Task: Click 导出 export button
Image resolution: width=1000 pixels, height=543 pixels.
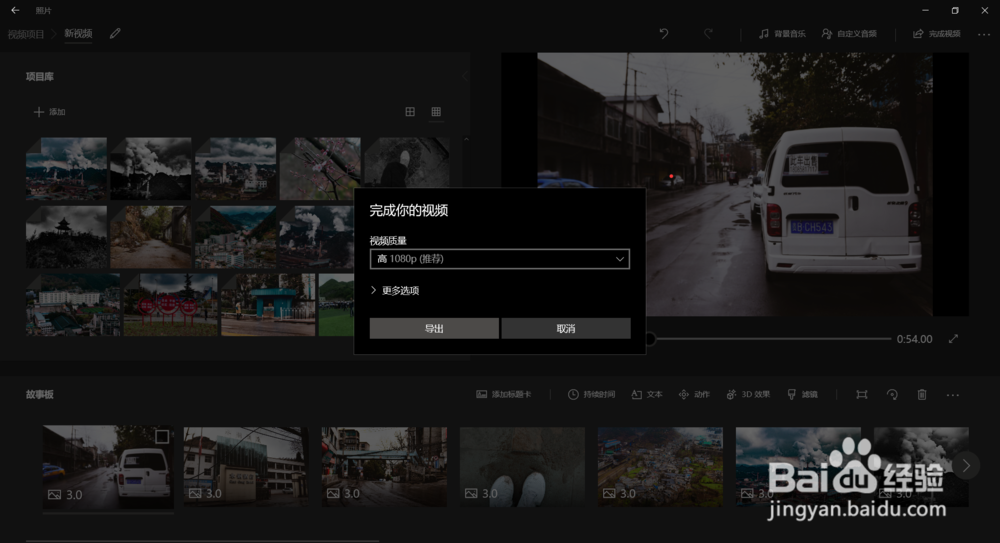Action: (434, 329)
